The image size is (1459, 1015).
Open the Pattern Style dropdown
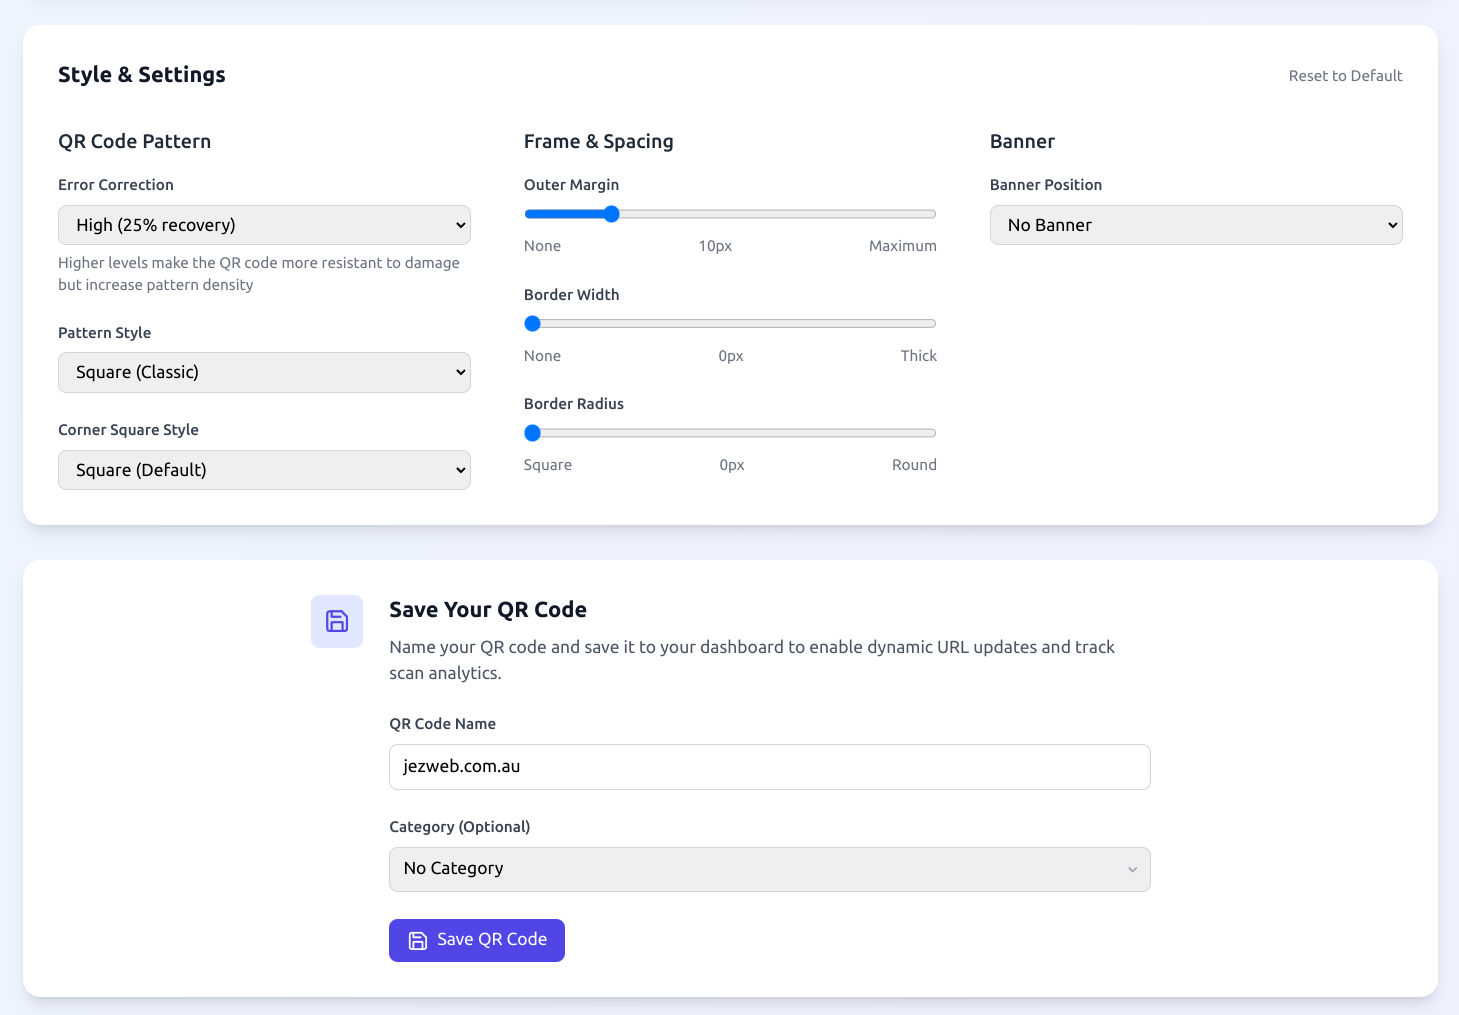[x=264, y=372]
